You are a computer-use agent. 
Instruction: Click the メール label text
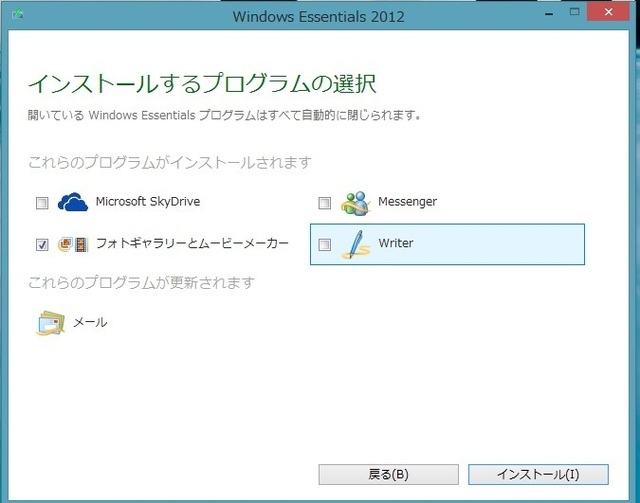90,323
